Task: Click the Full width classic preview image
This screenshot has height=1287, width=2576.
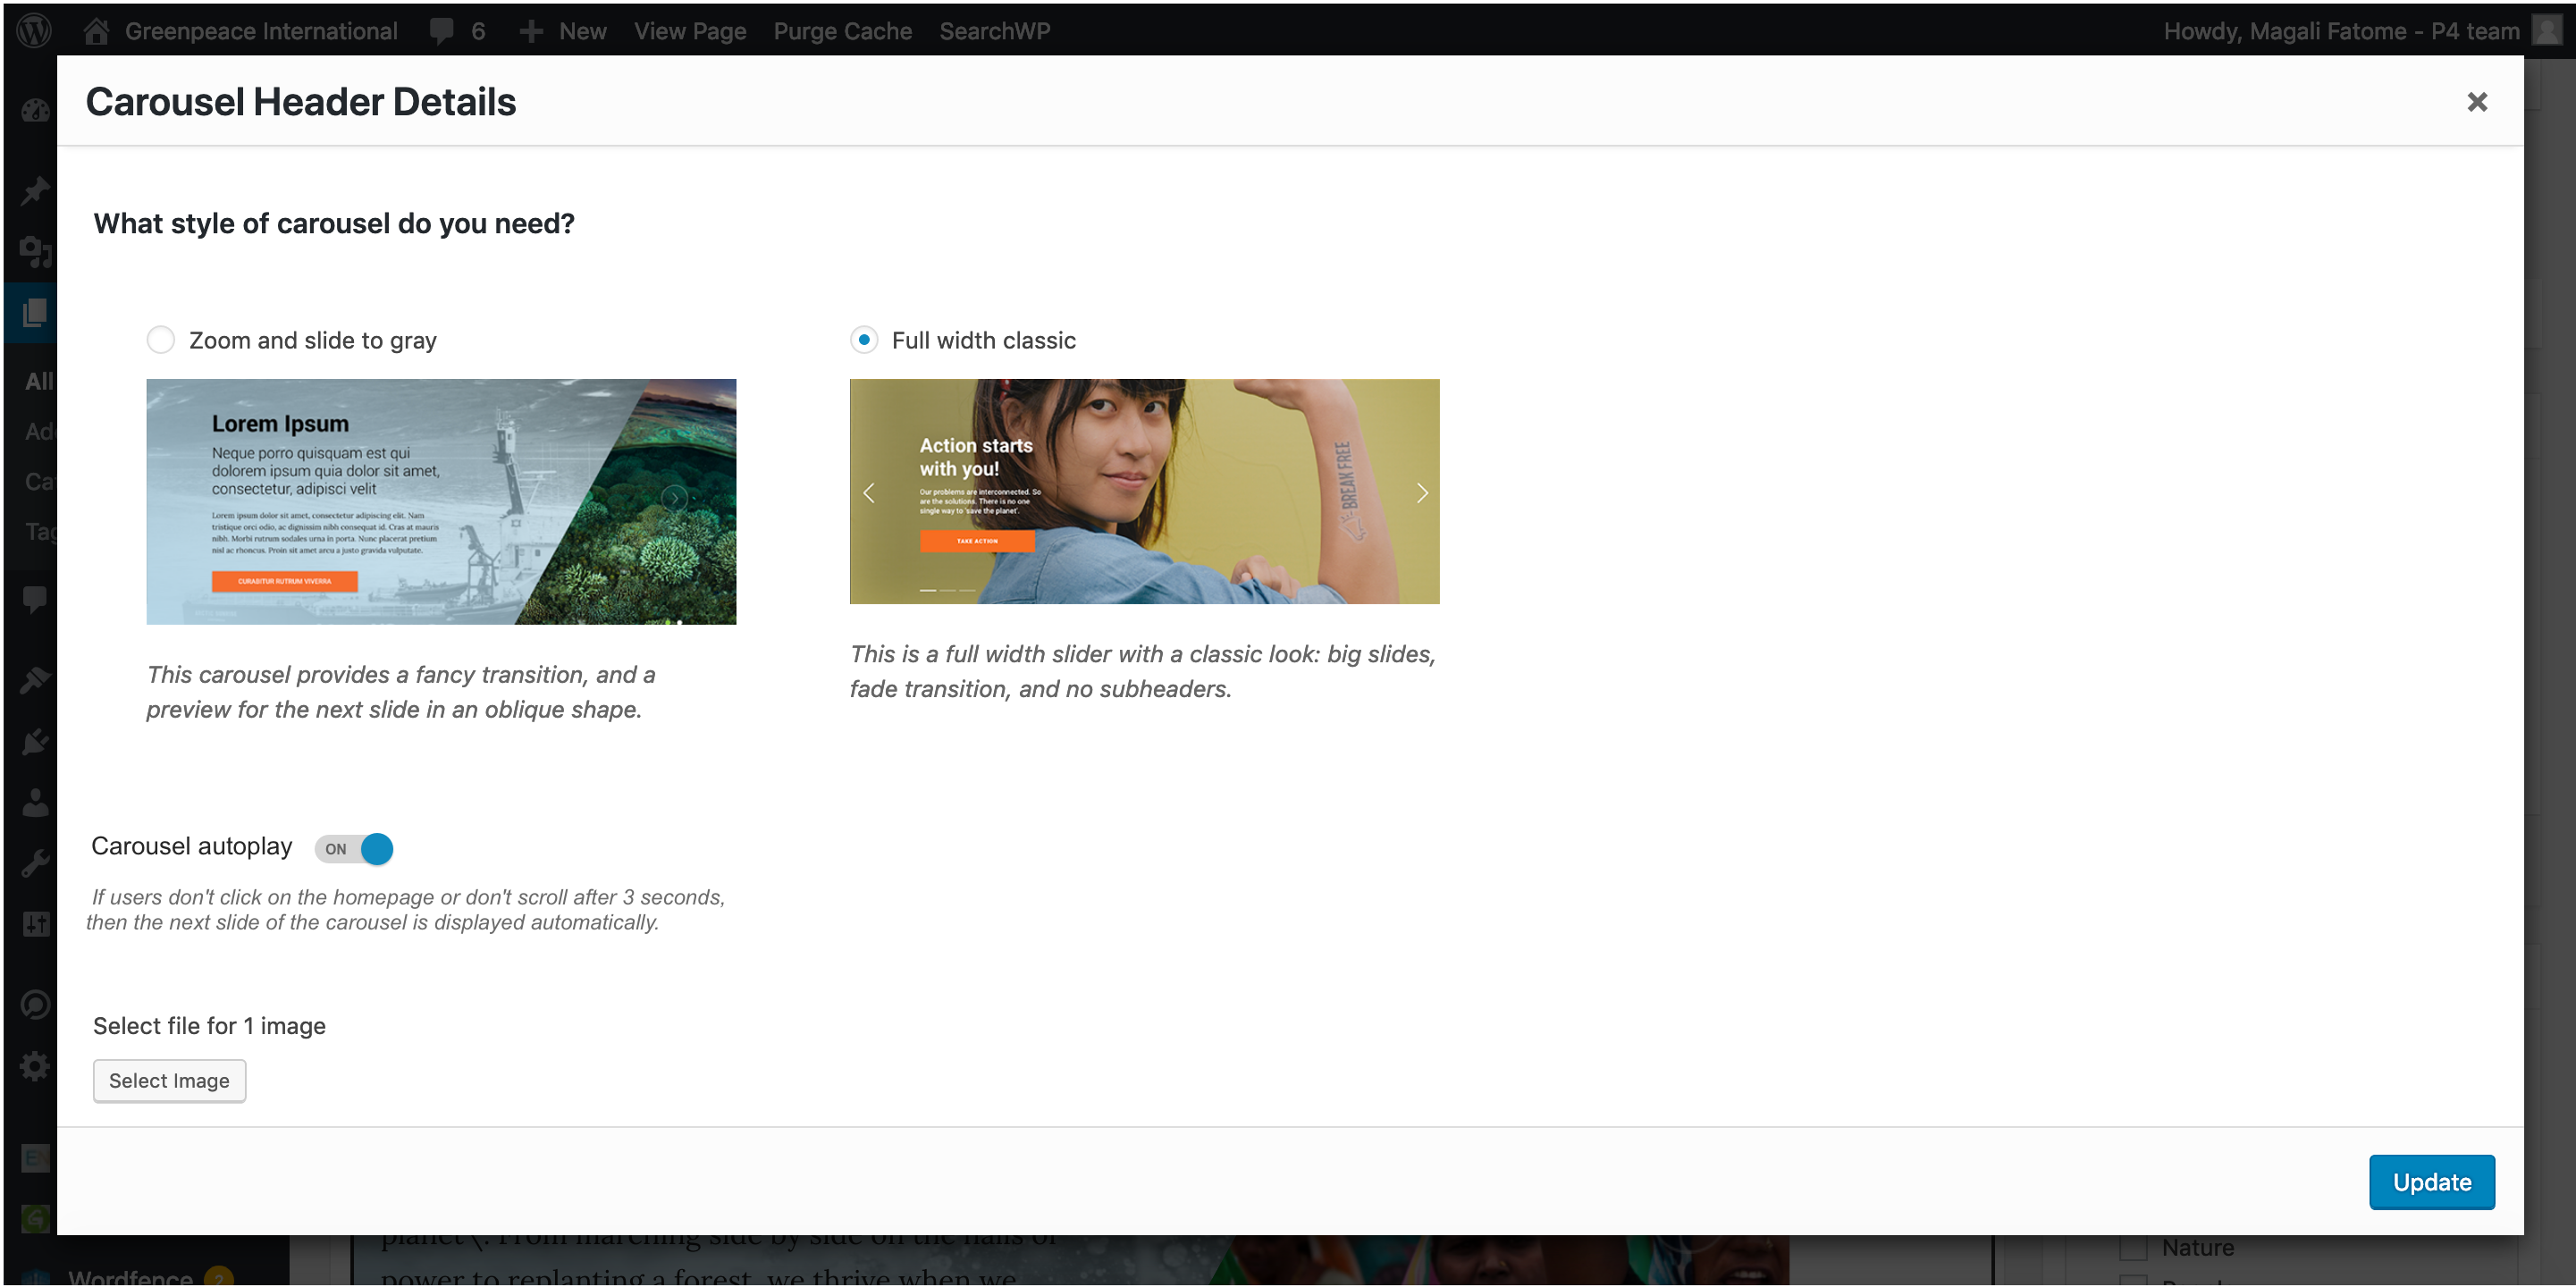Action: coord(1144,491)
